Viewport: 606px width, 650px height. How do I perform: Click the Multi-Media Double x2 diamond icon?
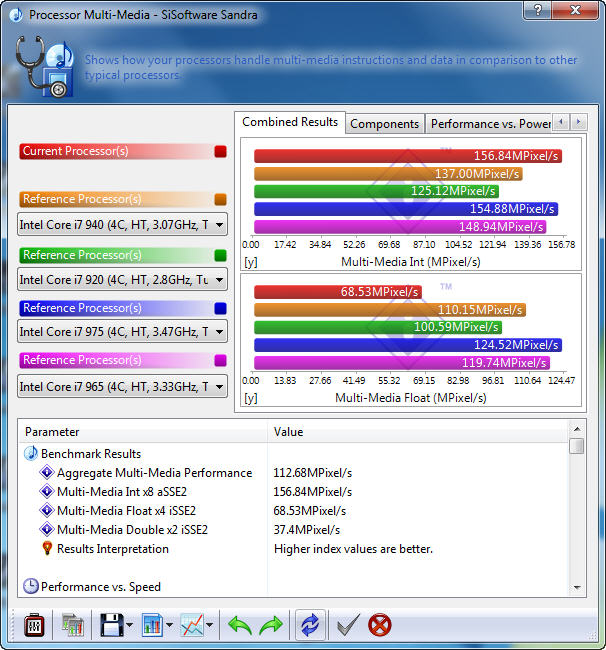47,529
